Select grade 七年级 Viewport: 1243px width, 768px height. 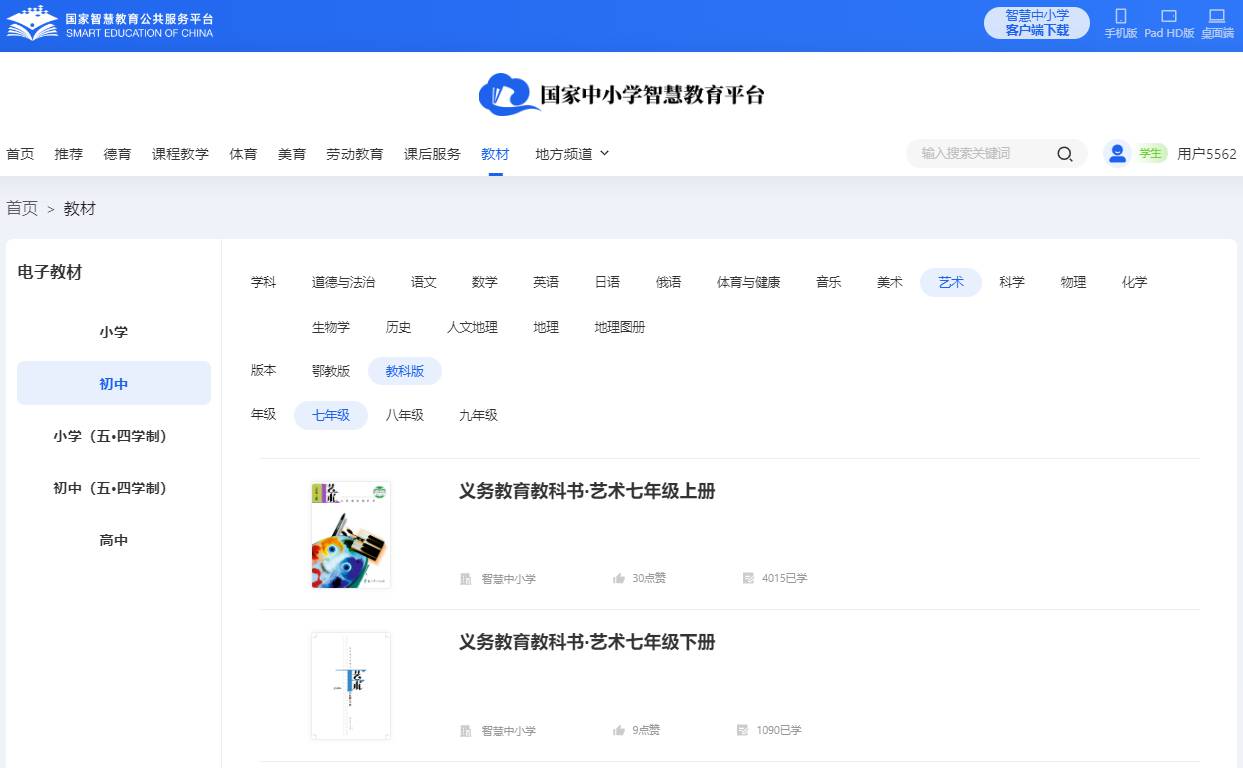pos(331,415)
